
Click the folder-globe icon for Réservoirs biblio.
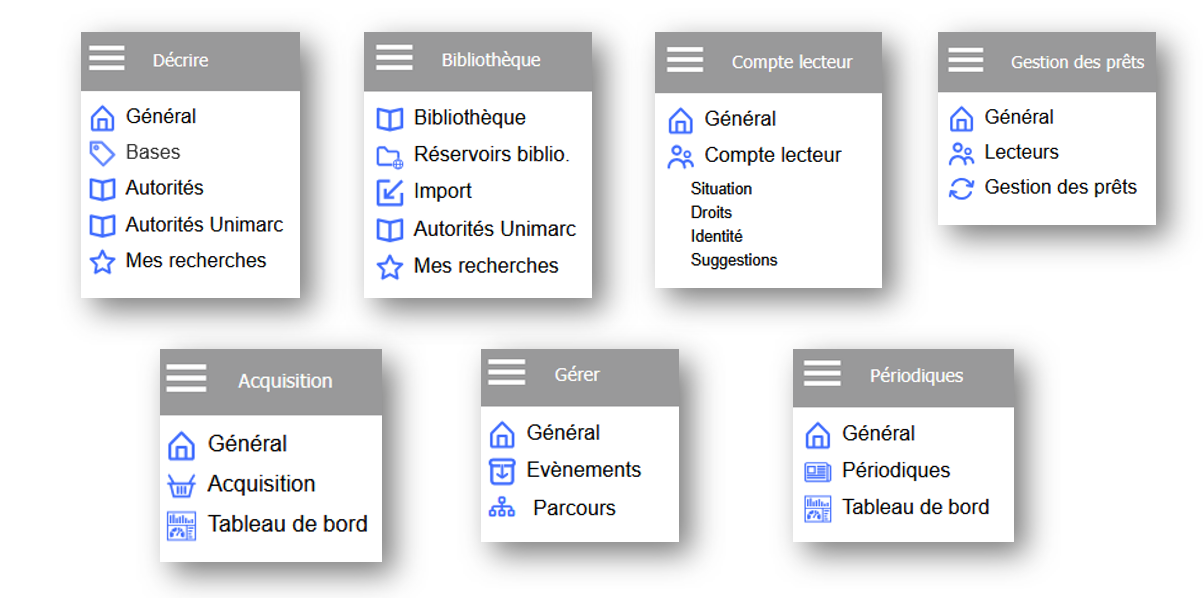click(x=389, y=156)
